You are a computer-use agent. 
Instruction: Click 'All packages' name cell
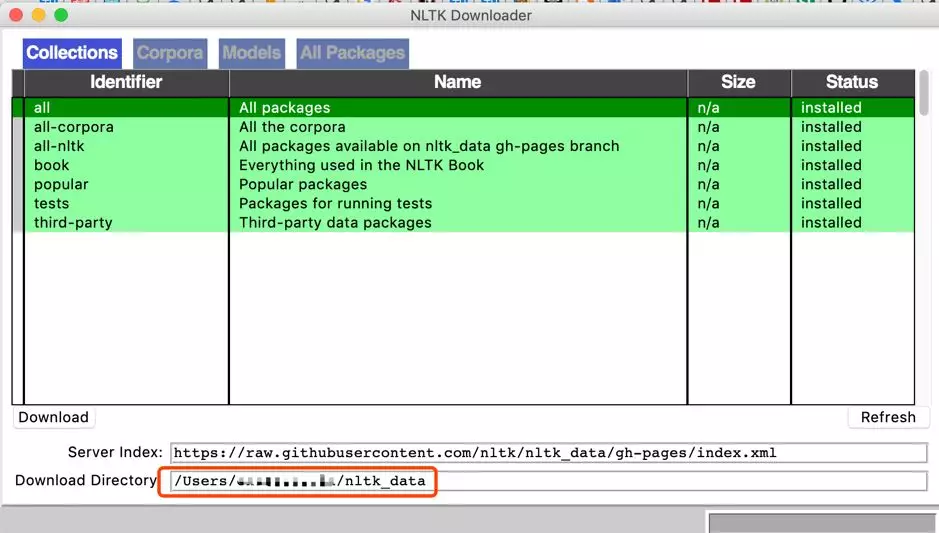284,108
